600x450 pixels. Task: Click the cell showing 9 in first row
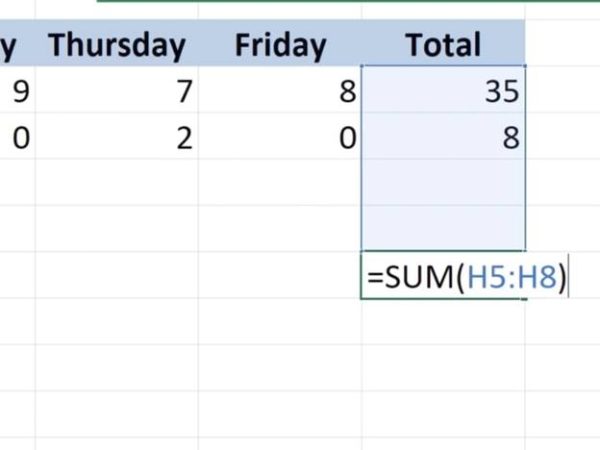pos(18,90)
